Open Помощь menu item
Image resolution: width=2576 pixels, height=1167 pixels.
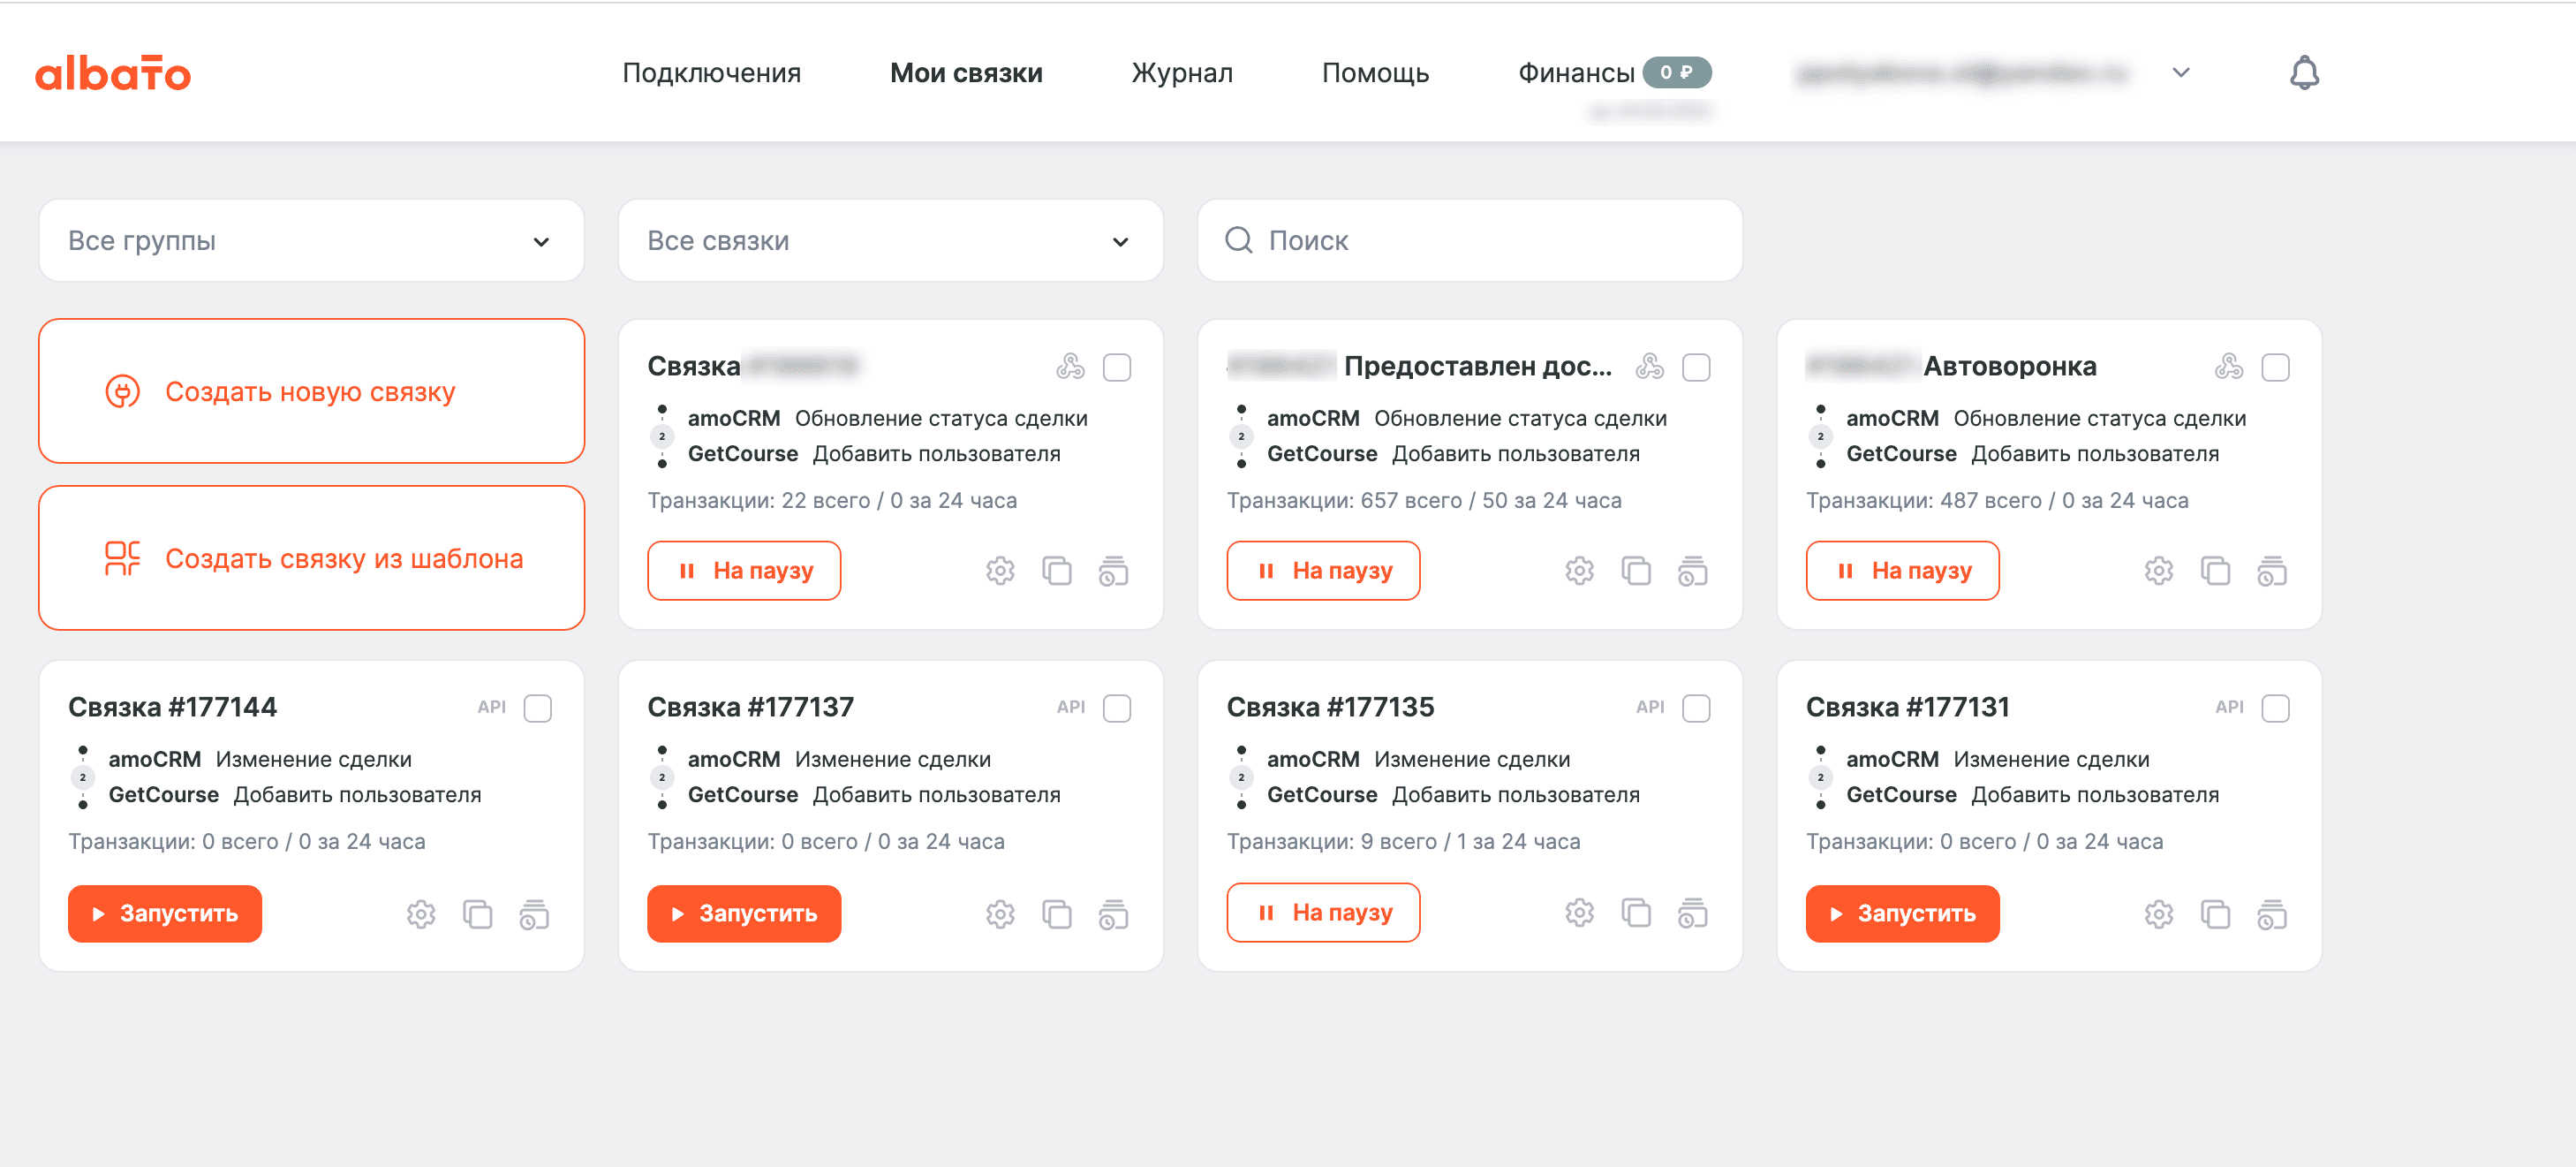point(1375,73)
